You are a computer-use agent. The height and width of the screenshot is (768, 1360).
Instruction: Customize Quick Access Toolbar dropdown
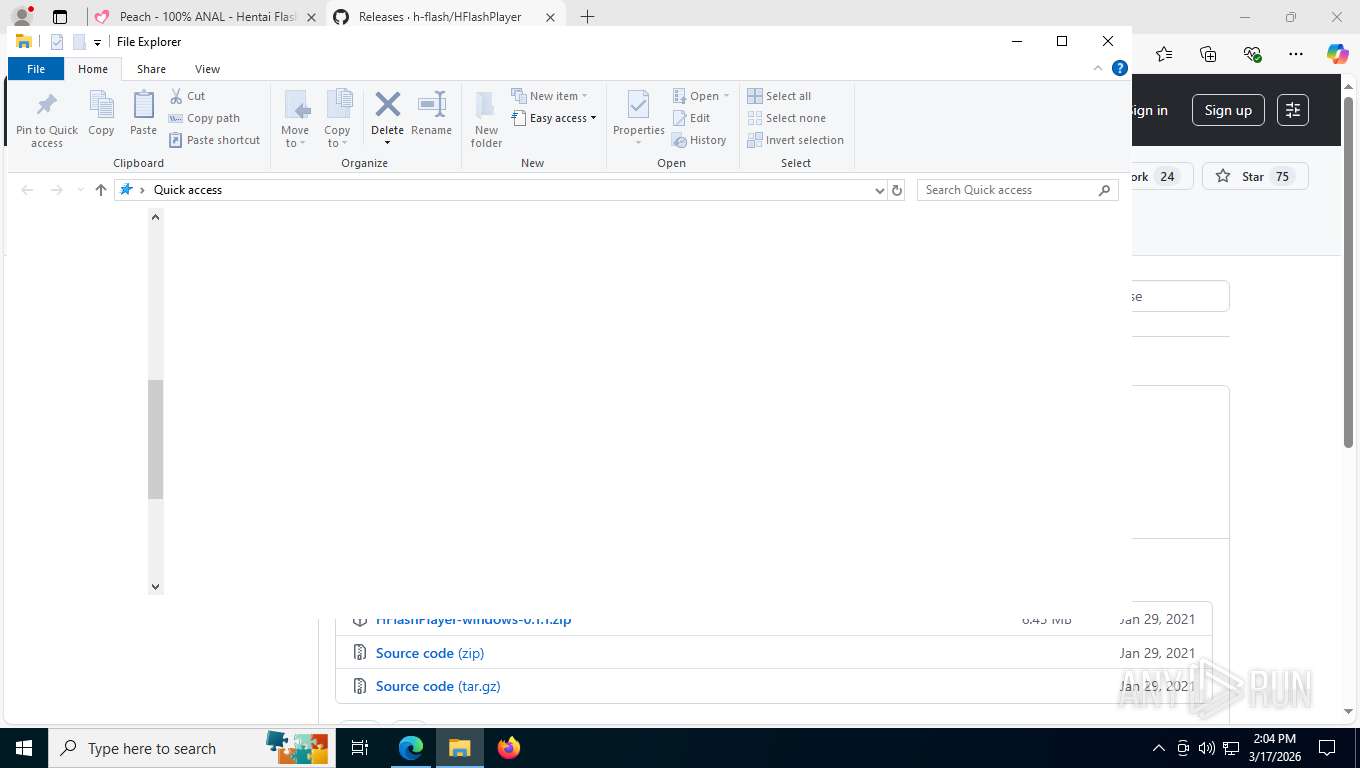pyautogui.click(x=98, y=42)
